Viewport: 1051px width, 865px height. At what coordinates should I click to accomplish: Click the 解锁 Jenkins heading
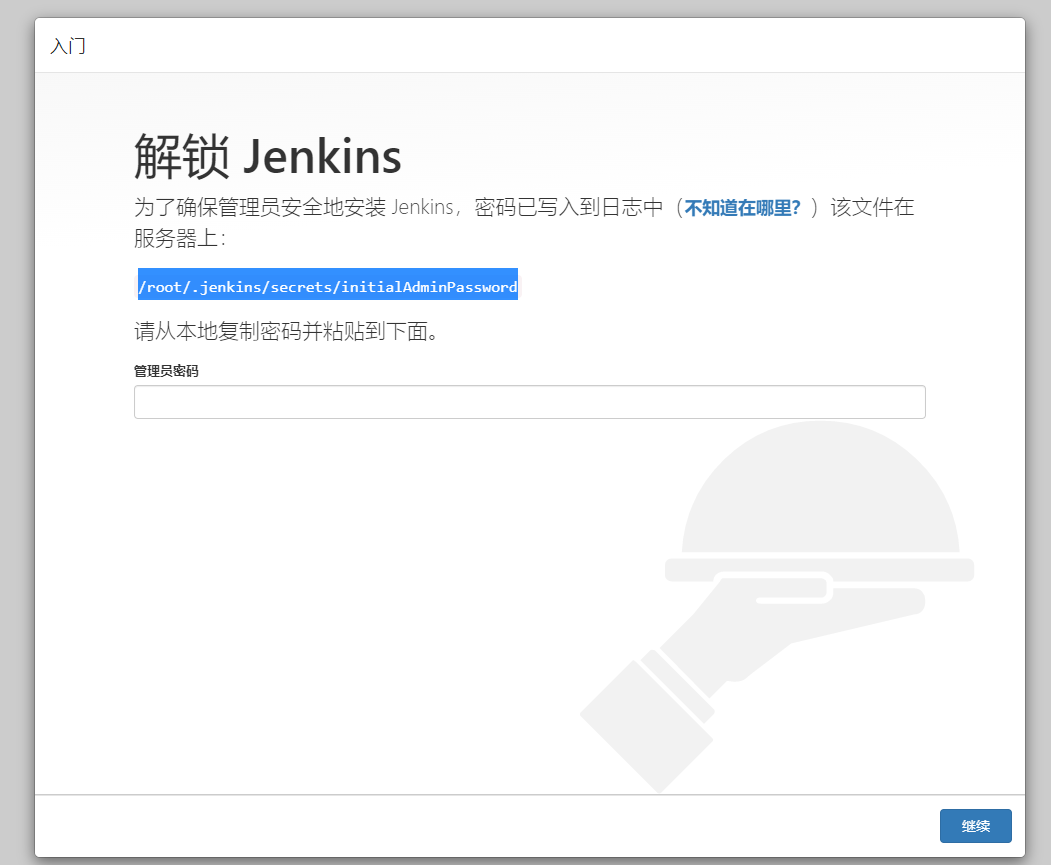267,156
